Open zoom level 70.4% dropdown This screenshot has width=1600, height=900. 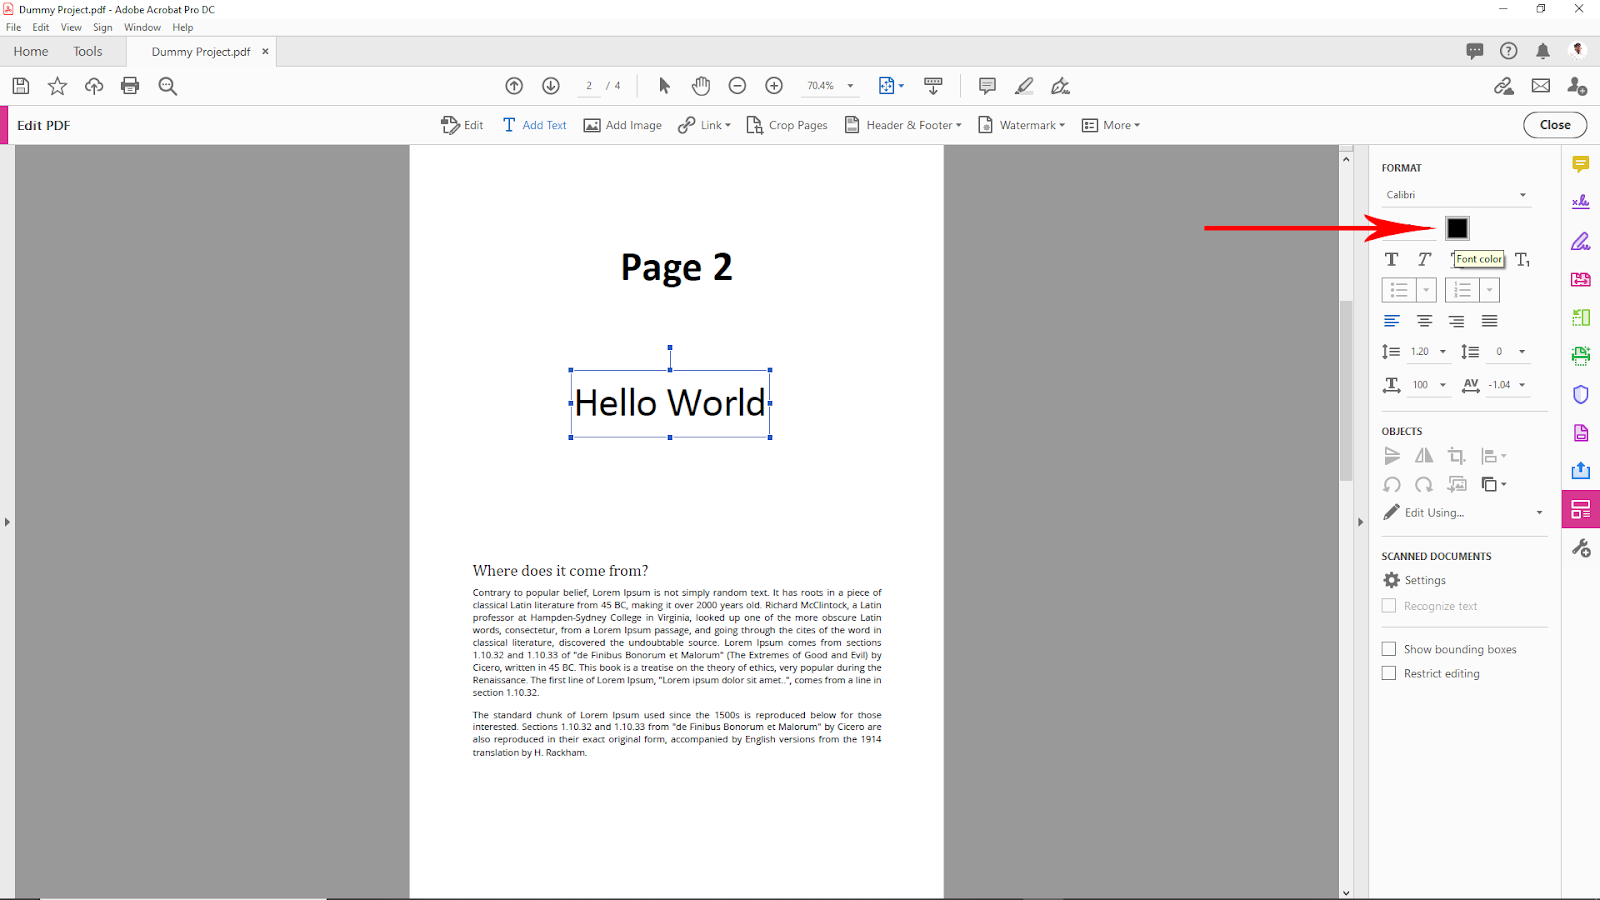click(851, 86)
